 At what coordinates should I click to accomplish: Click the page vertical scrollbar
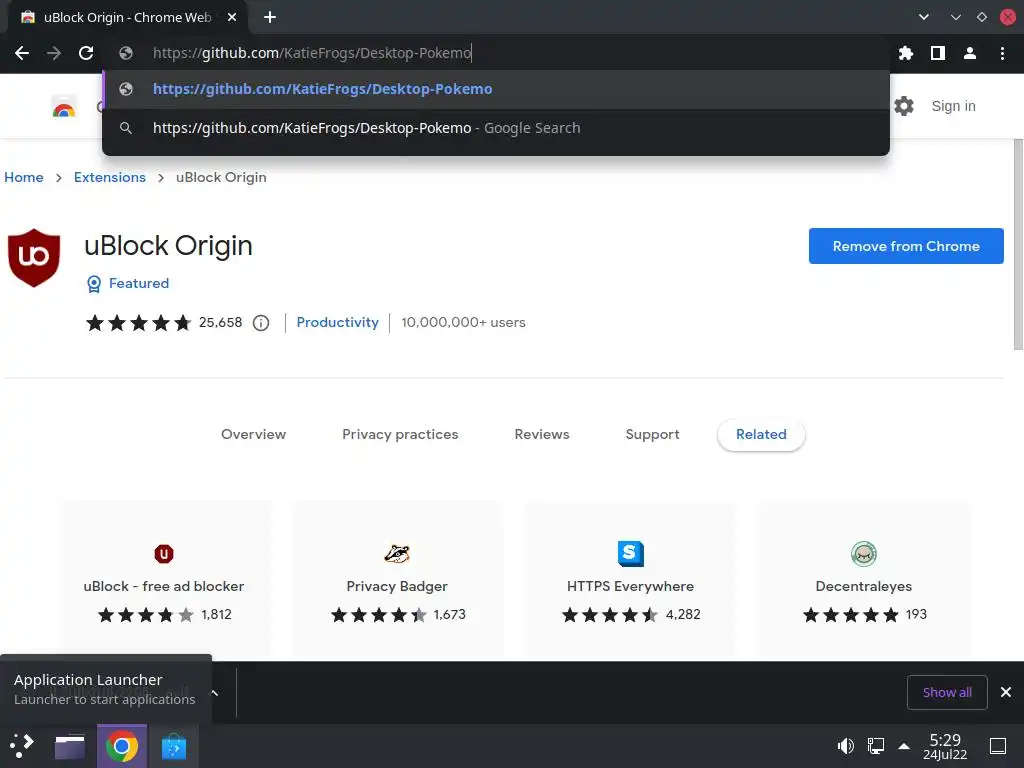click(x=1018, y=245)
